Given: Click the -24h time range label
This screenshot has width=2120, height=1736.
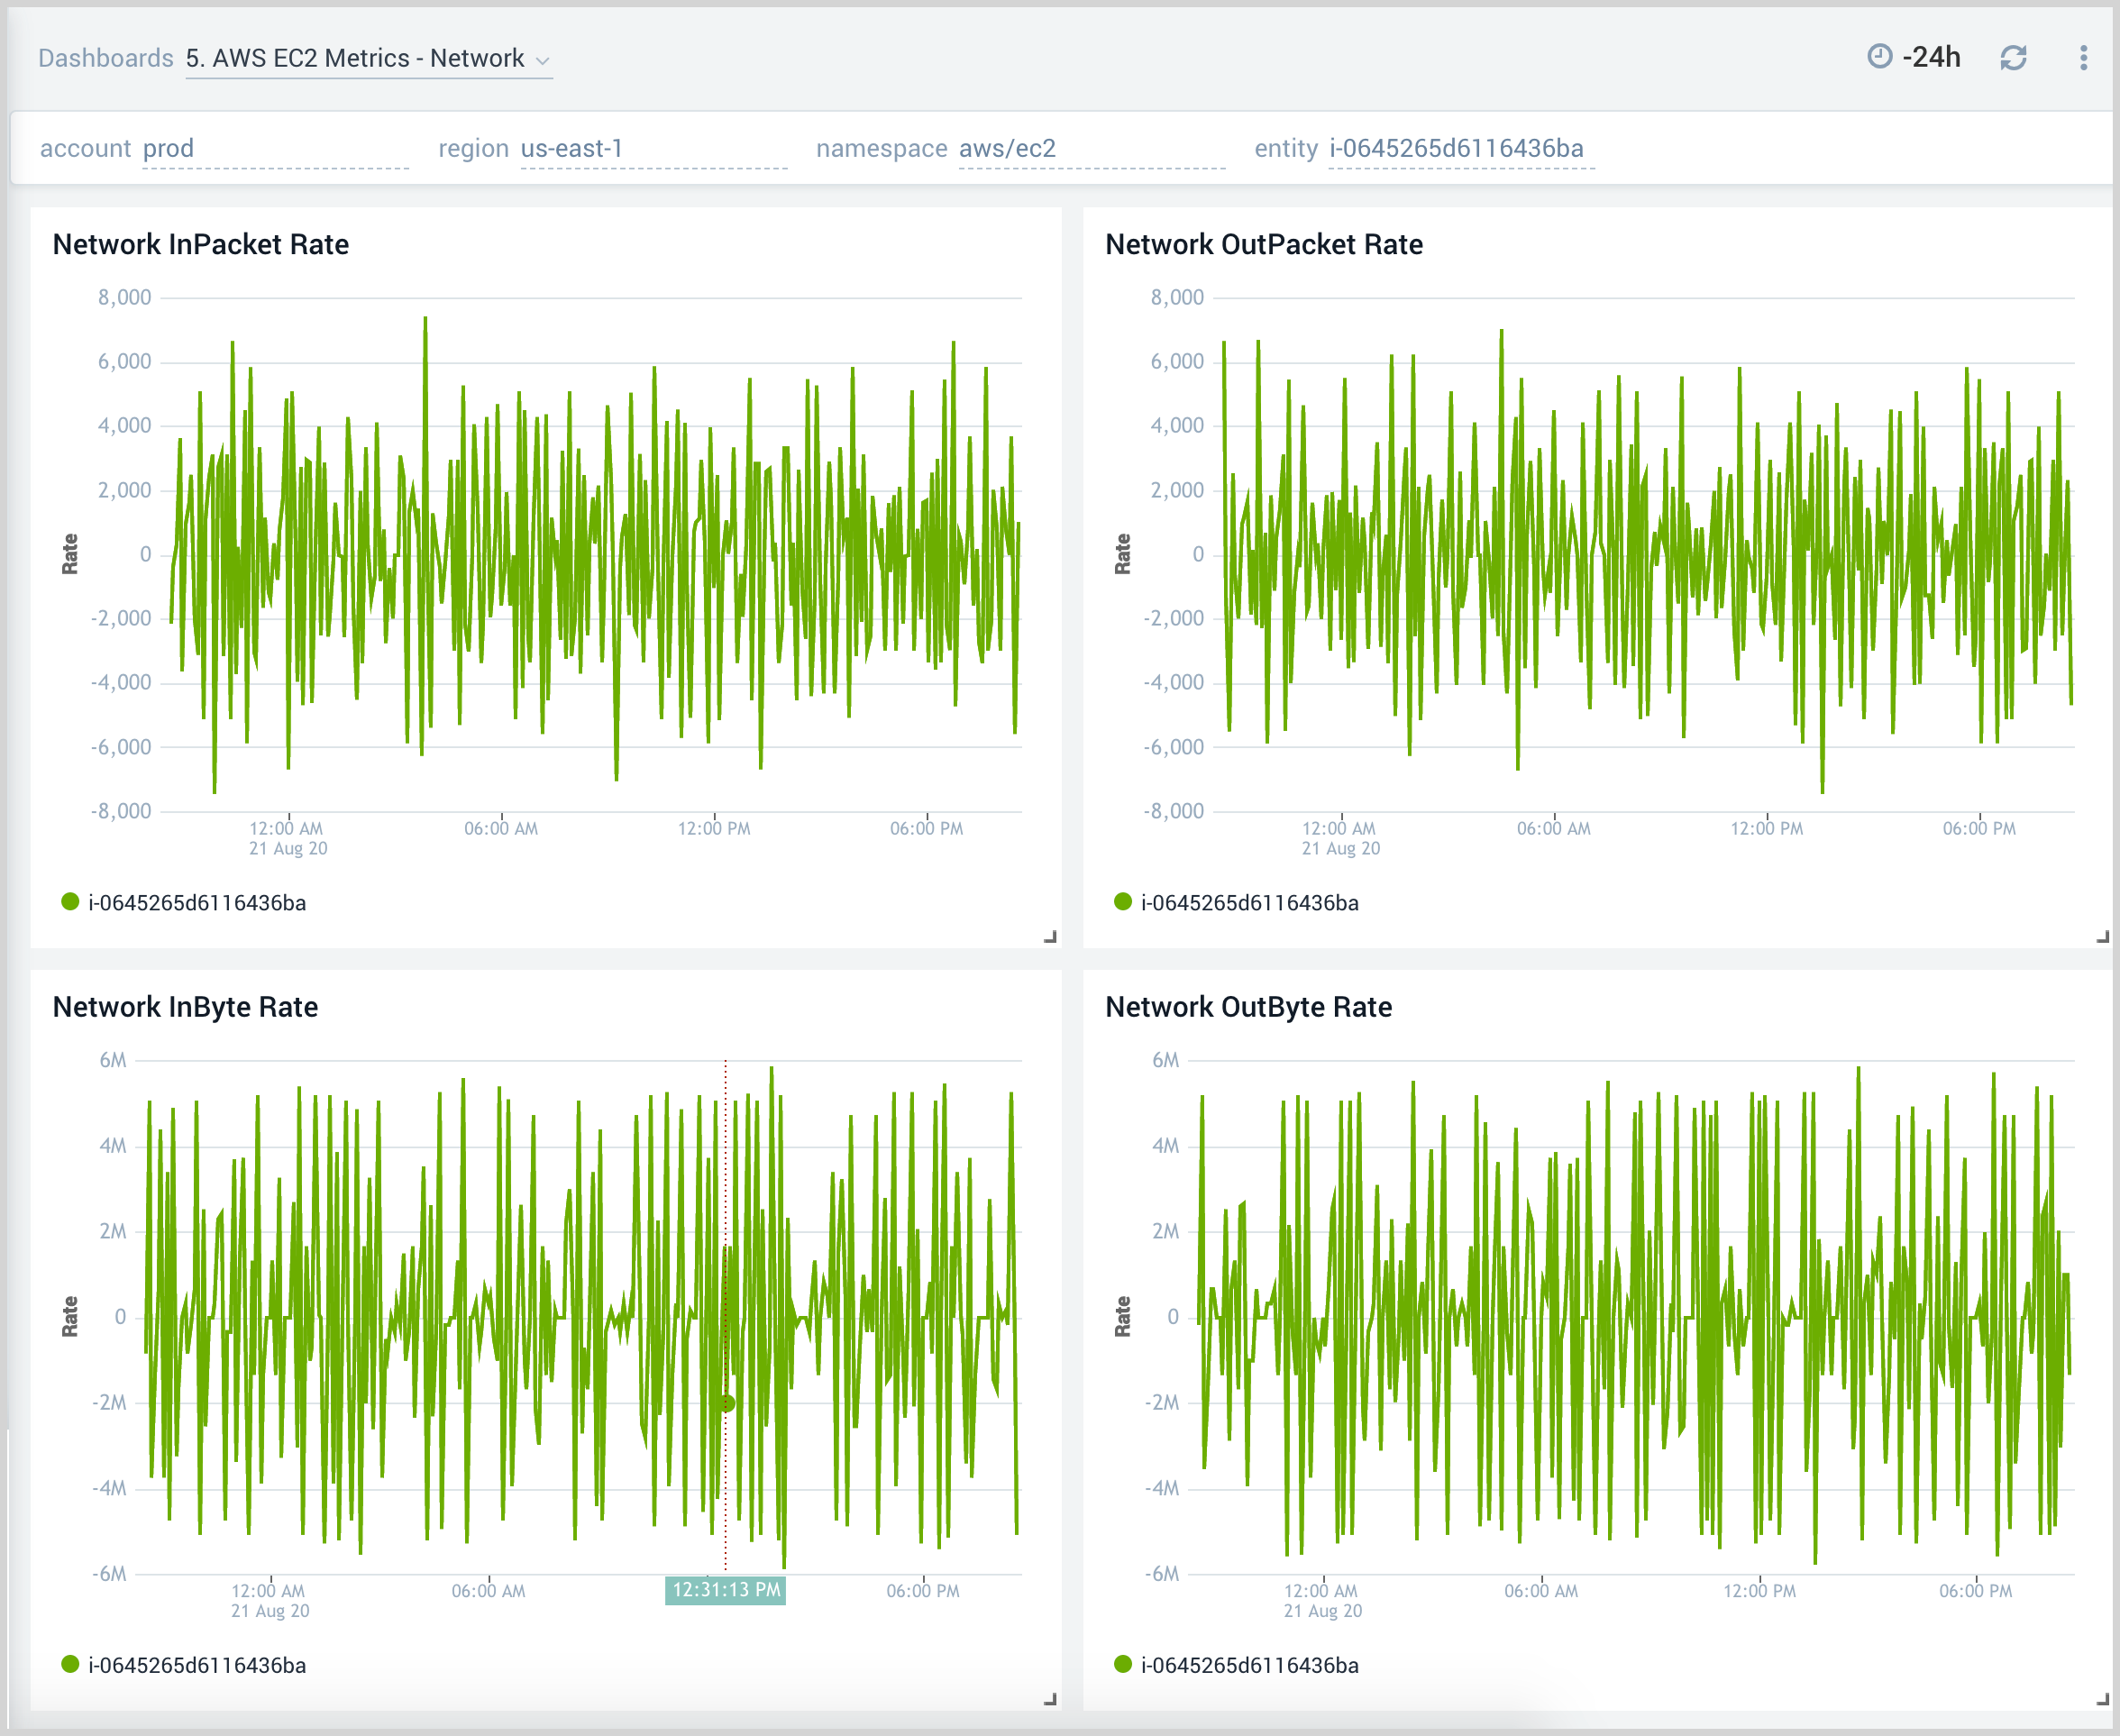Looking at the screenshot, I should 1932,57.
